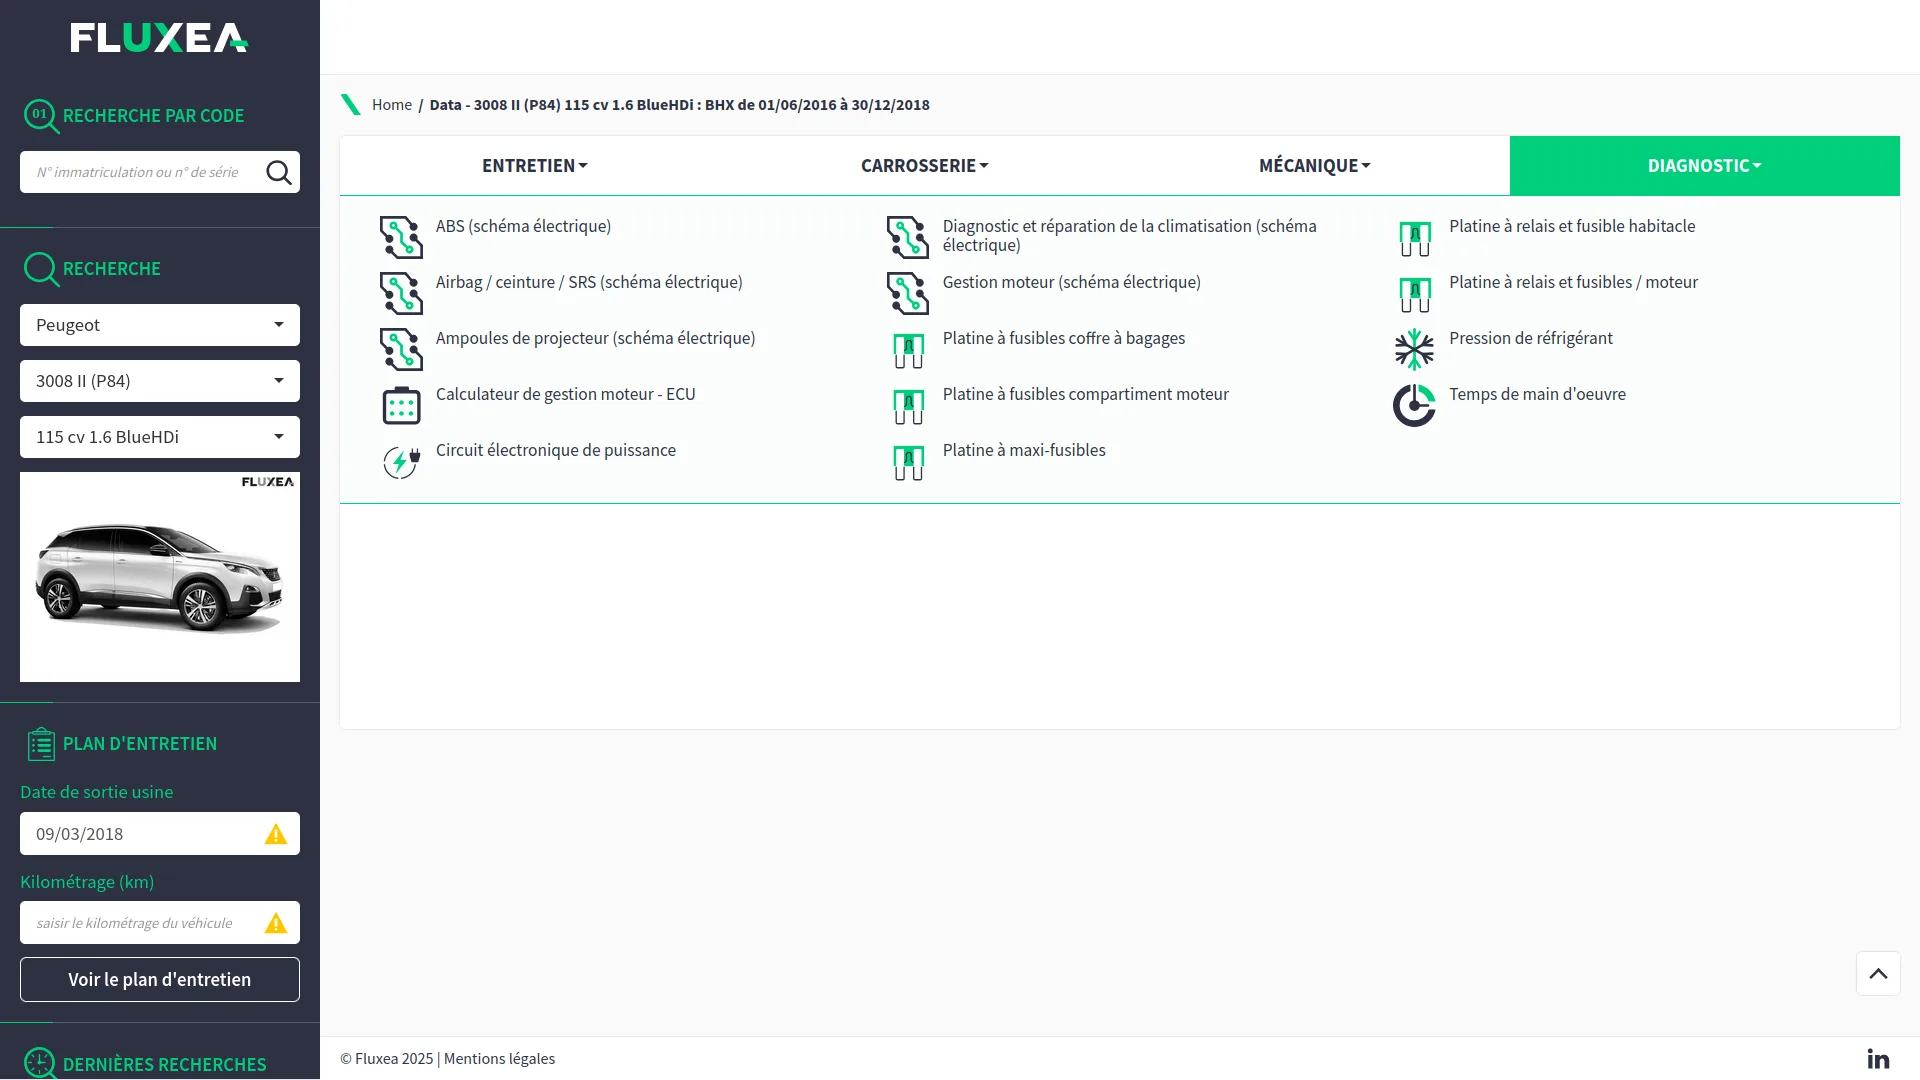Click the Dernières recherches clock icon
This screenshot has height=1080, width=1920.
[x=40, y=1063]
